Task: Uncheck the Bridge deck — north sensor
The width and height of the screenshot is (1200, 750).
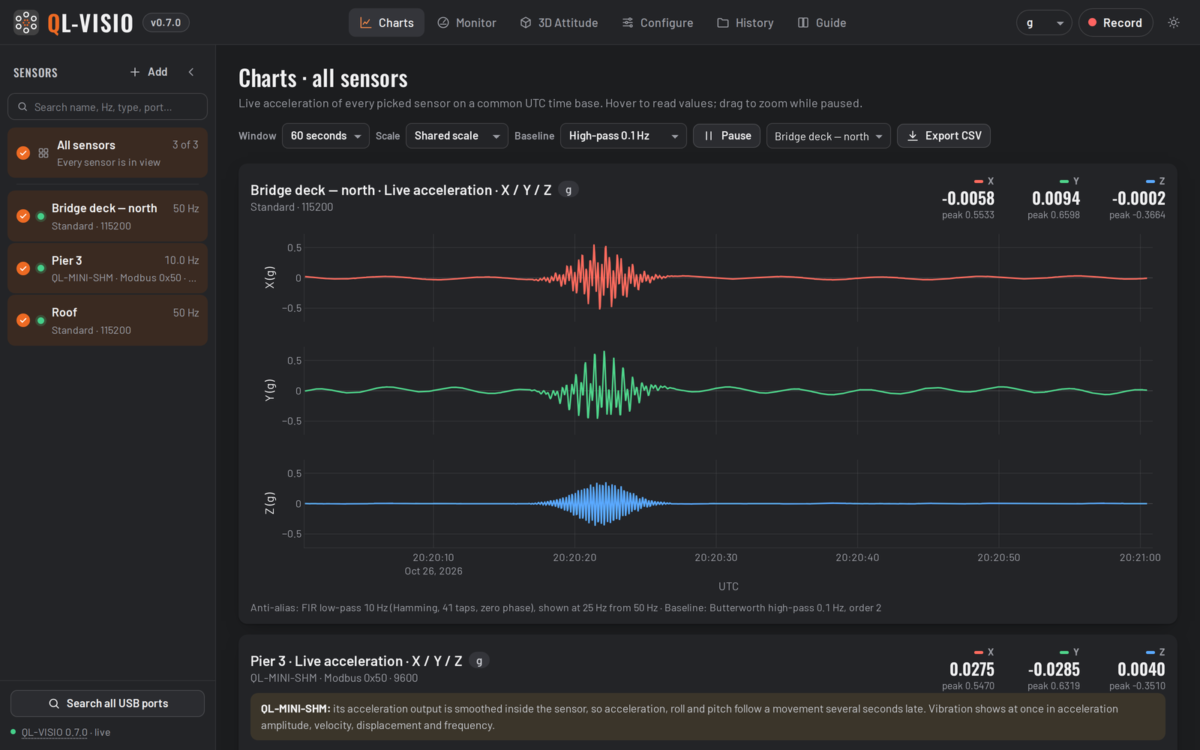Action: pos(23,216)
